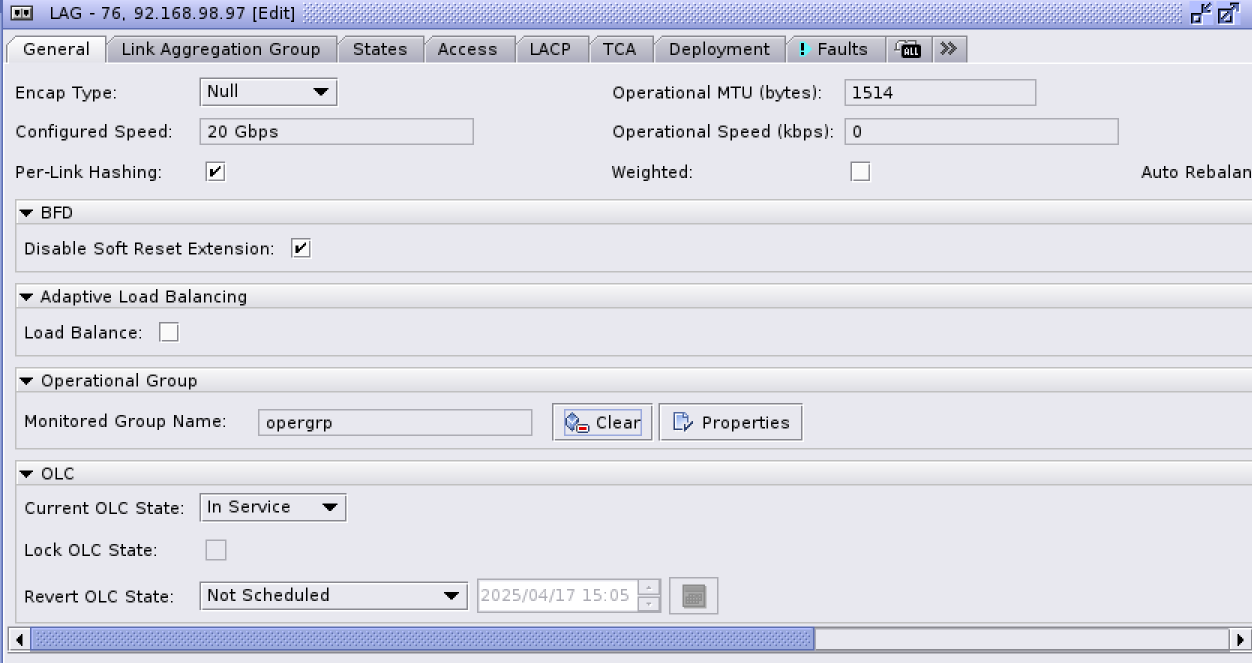This screenshot has width=1252, height=663.
Task: Open Properties of monitored group
Action: (x=730, y=422)
